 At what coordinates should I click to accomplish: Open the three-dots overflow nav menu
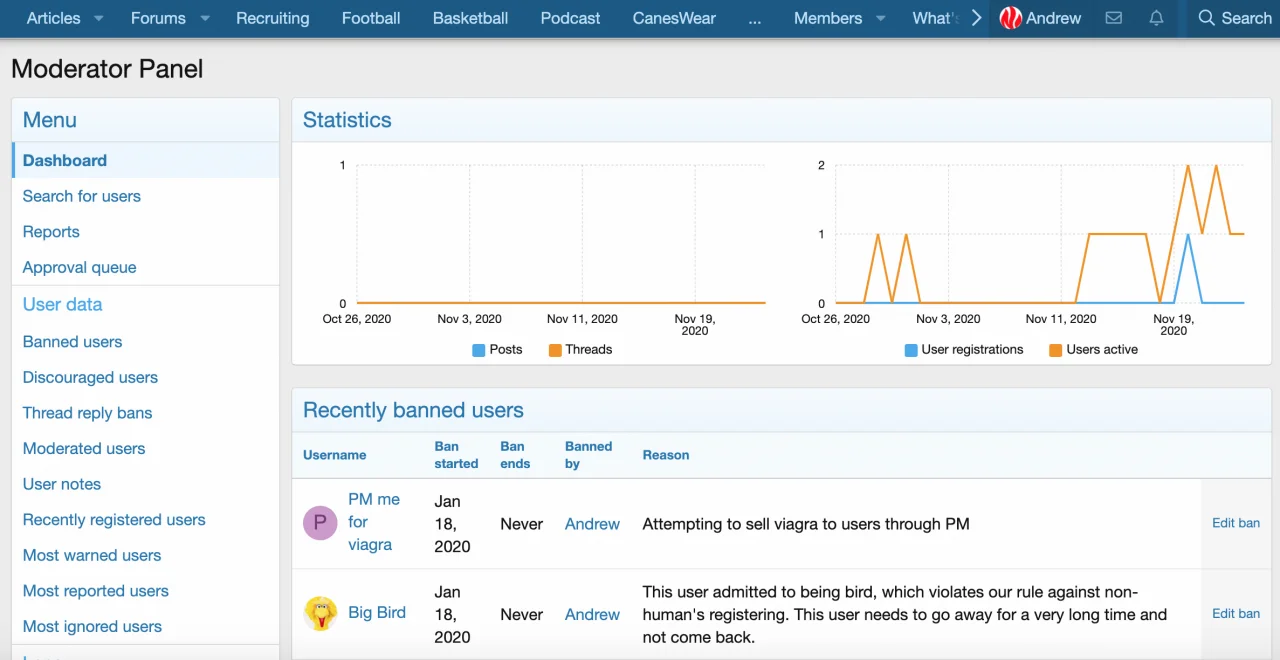(754, 18)
